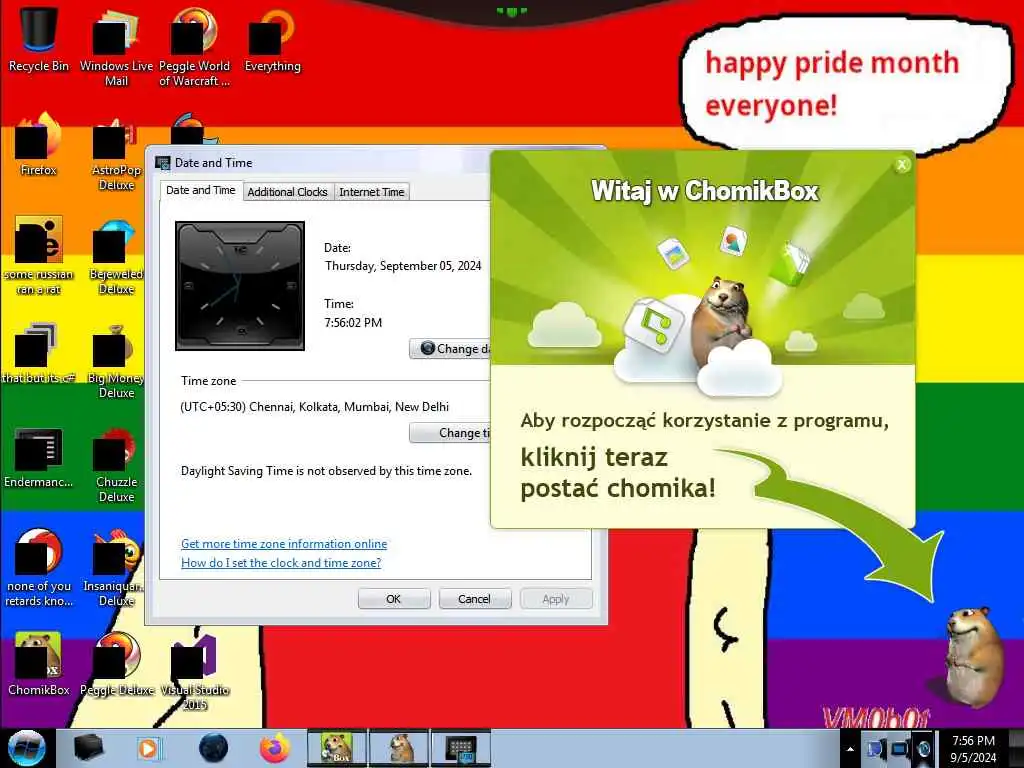The height and width of the screenshot is (768, 1024).
Task: Click the black box taskbar icon
Action: pyautogui.click(x=88, y=748)
